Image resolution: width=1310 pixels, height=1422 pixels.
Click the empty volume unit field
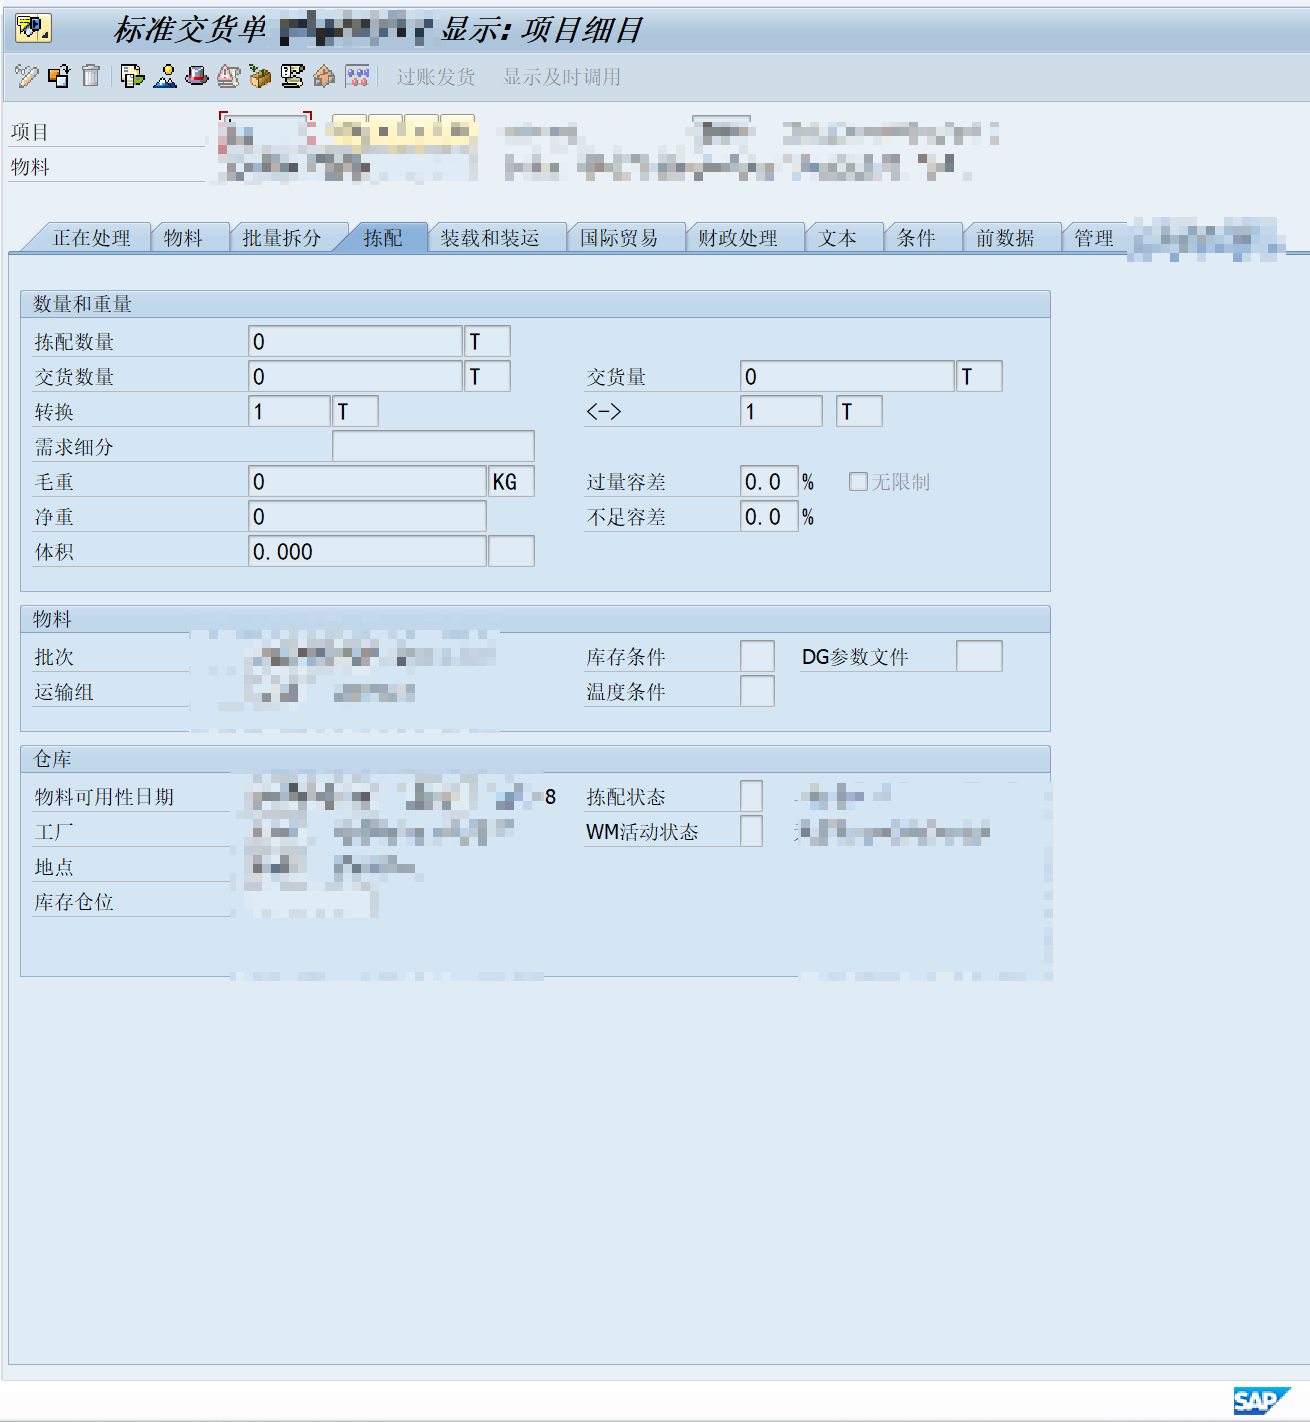tap(512, 552)
